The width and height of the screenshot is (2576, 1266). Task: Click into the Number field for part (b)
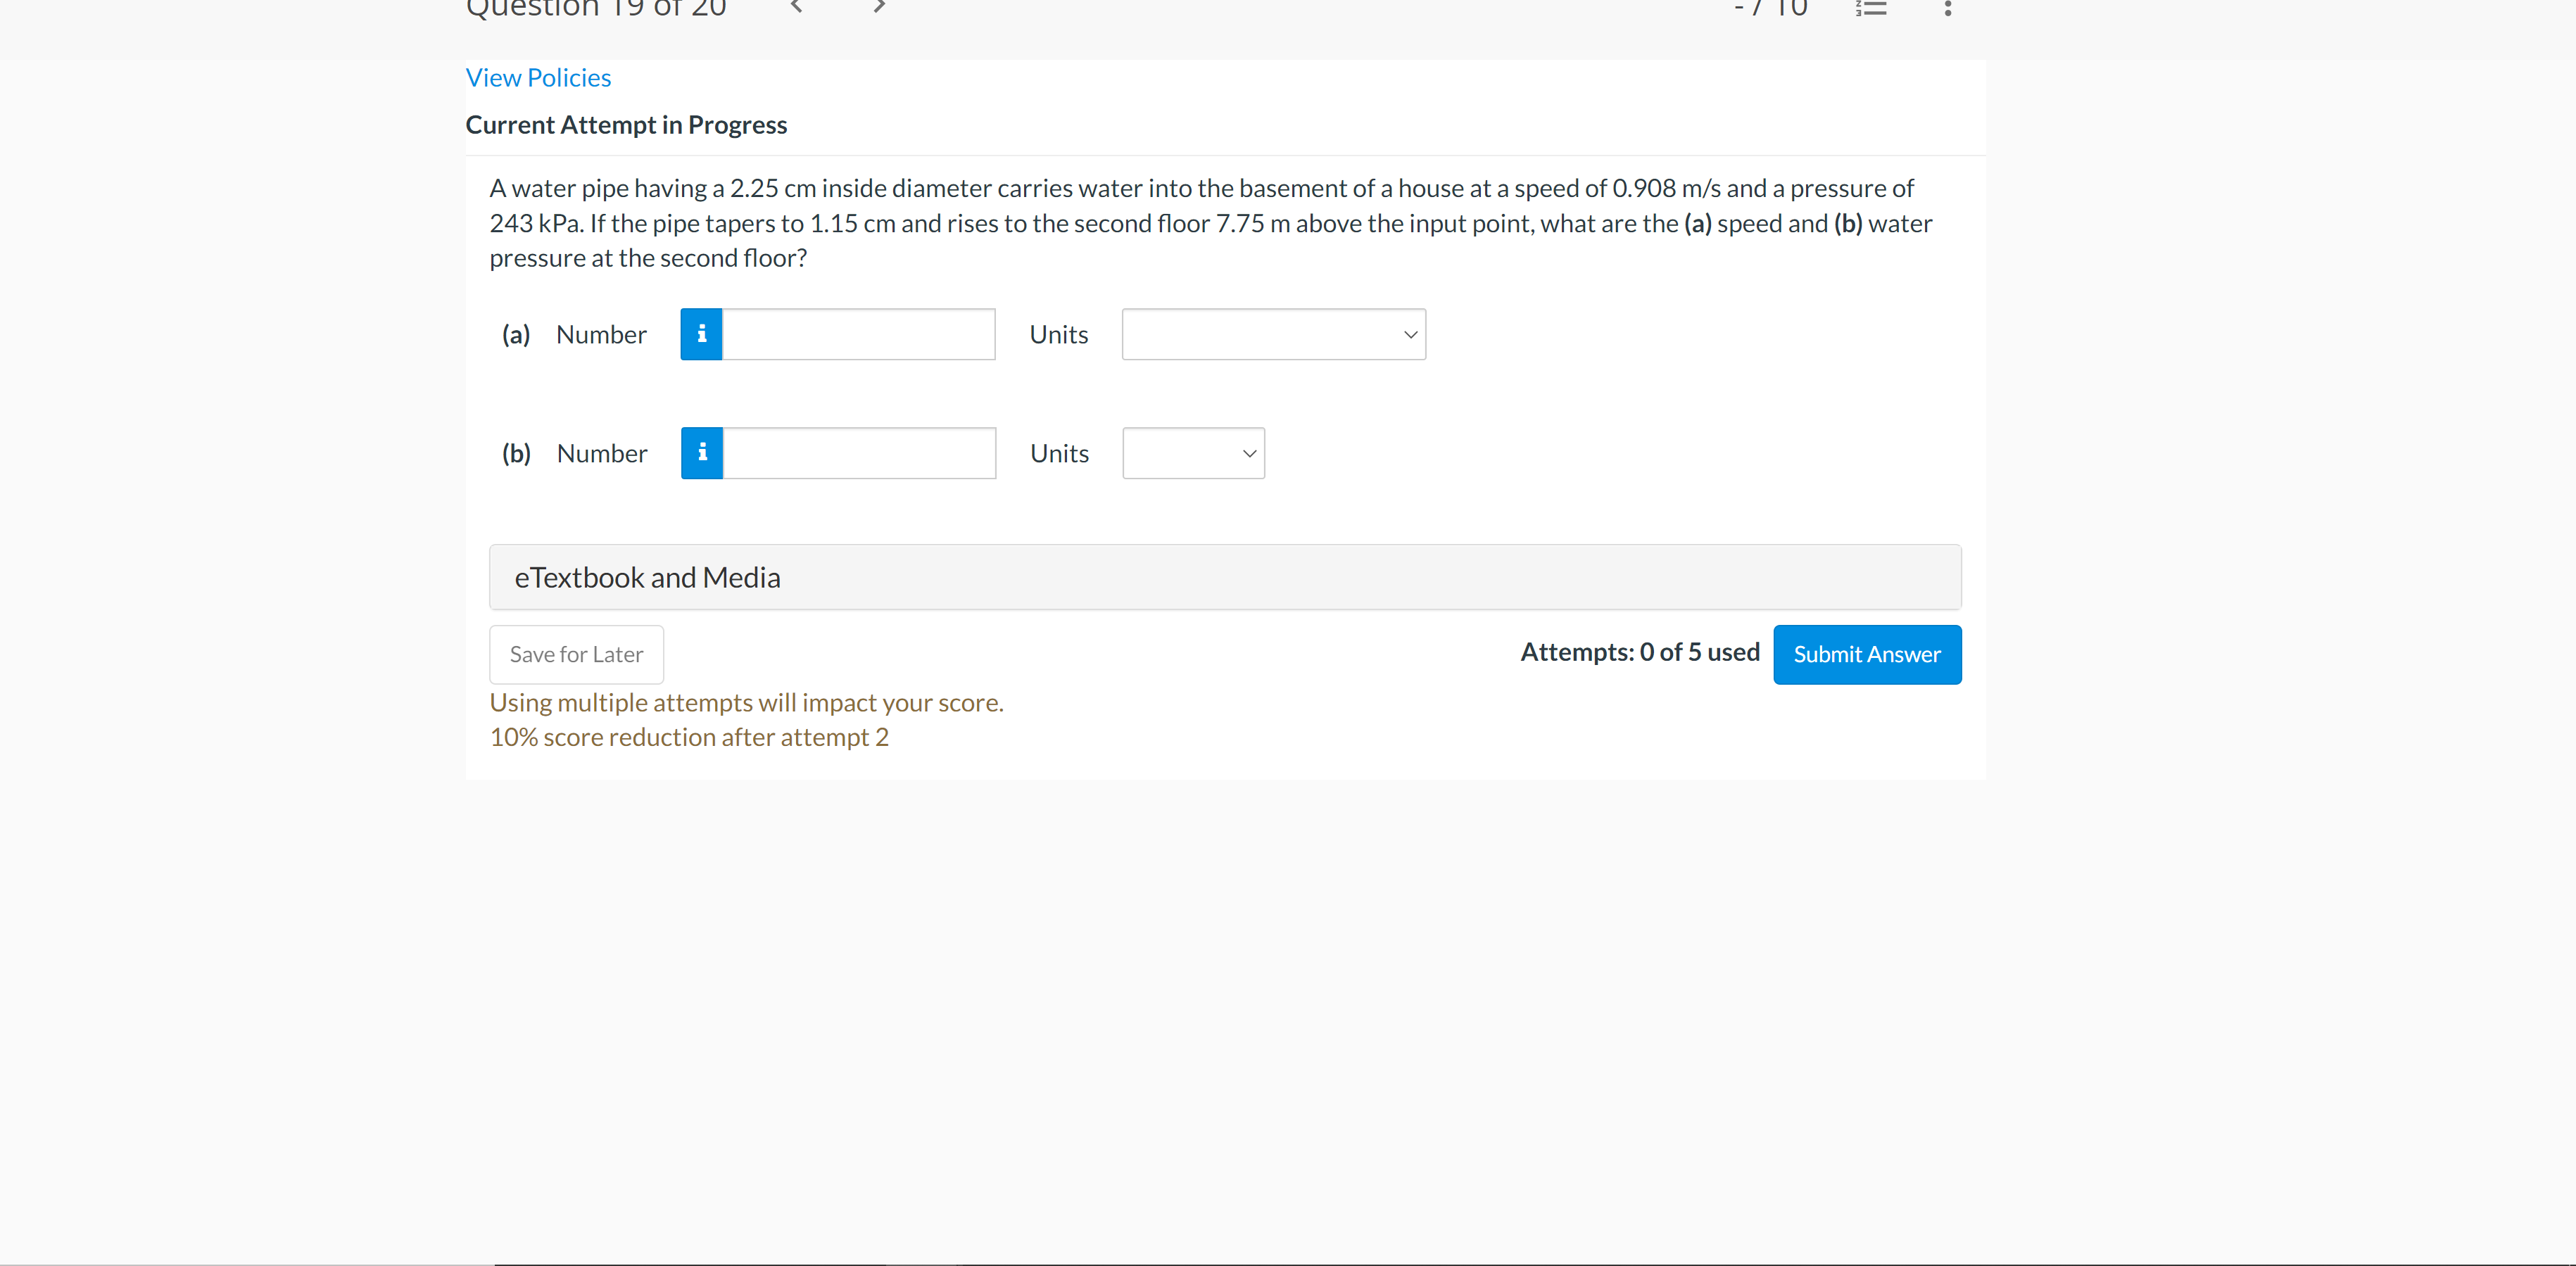click(x=857, y=453)
